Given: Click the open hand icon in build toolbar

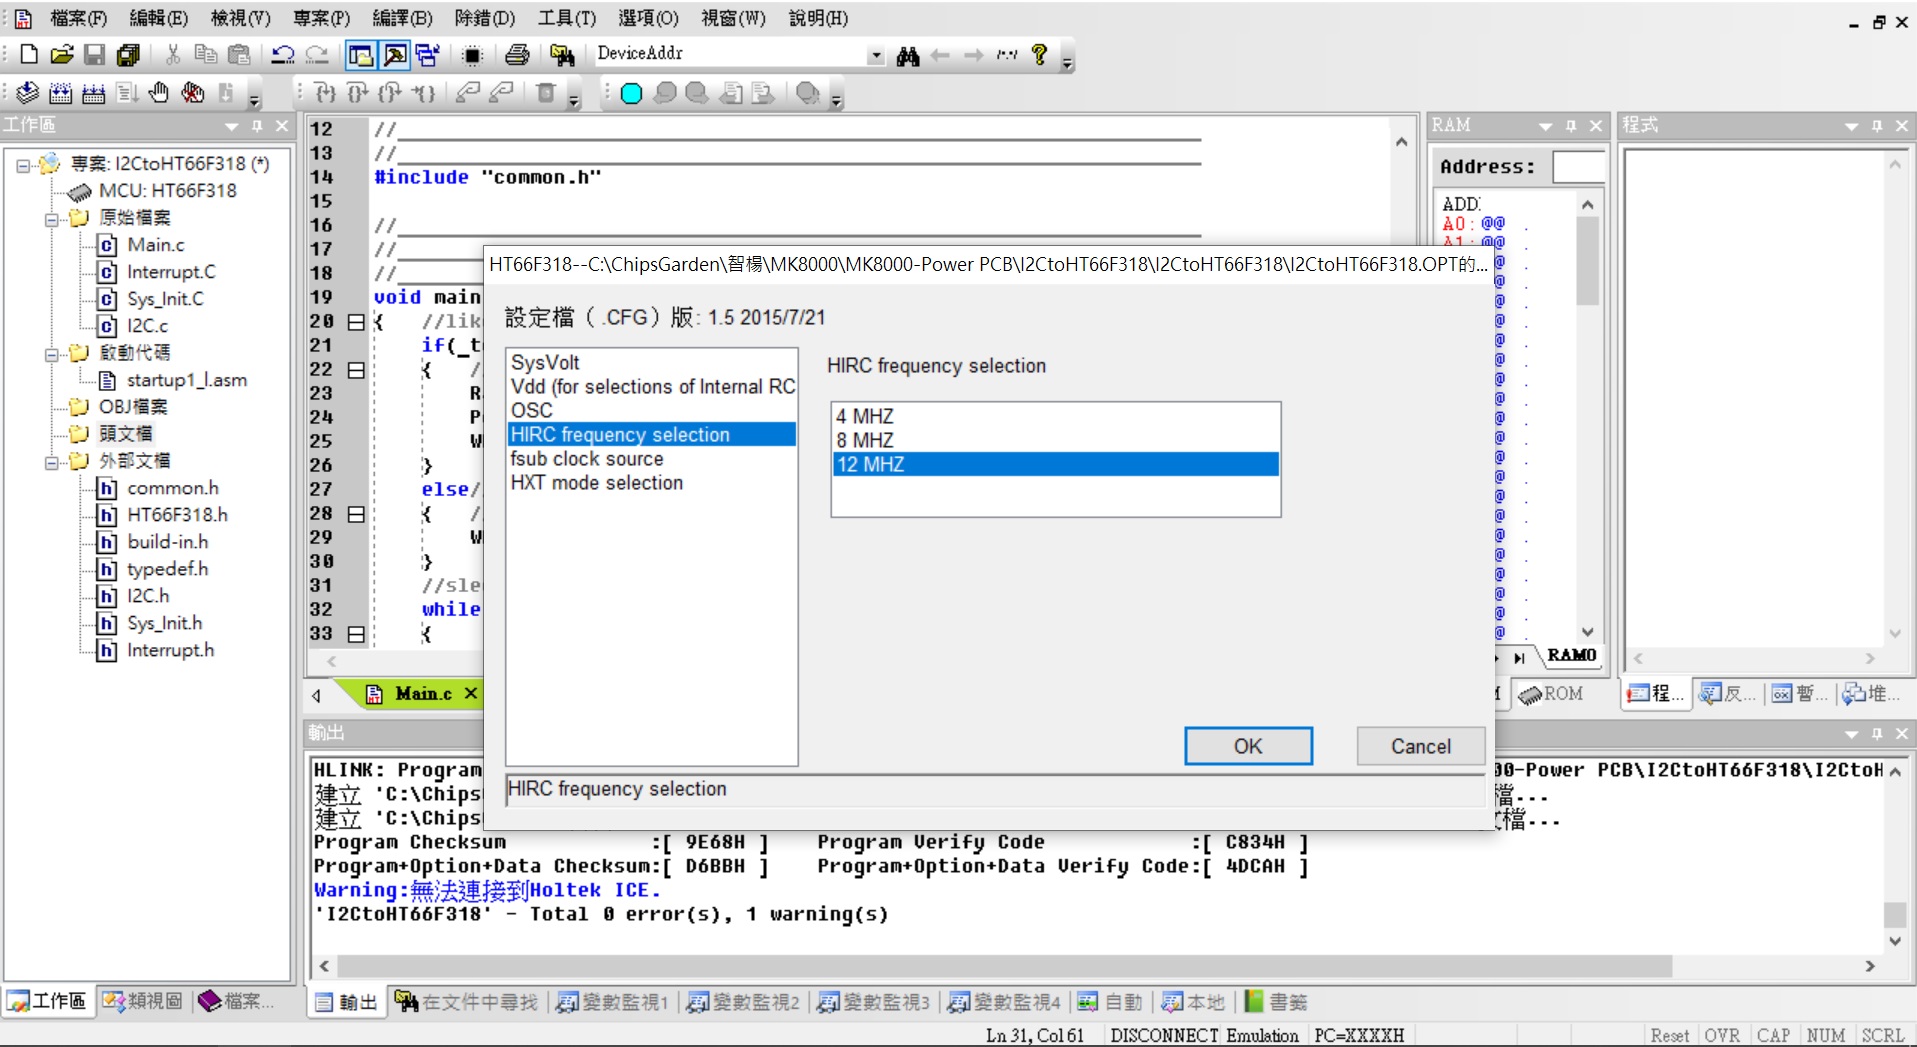Looking at the screenshot, I should click(159, 93).
